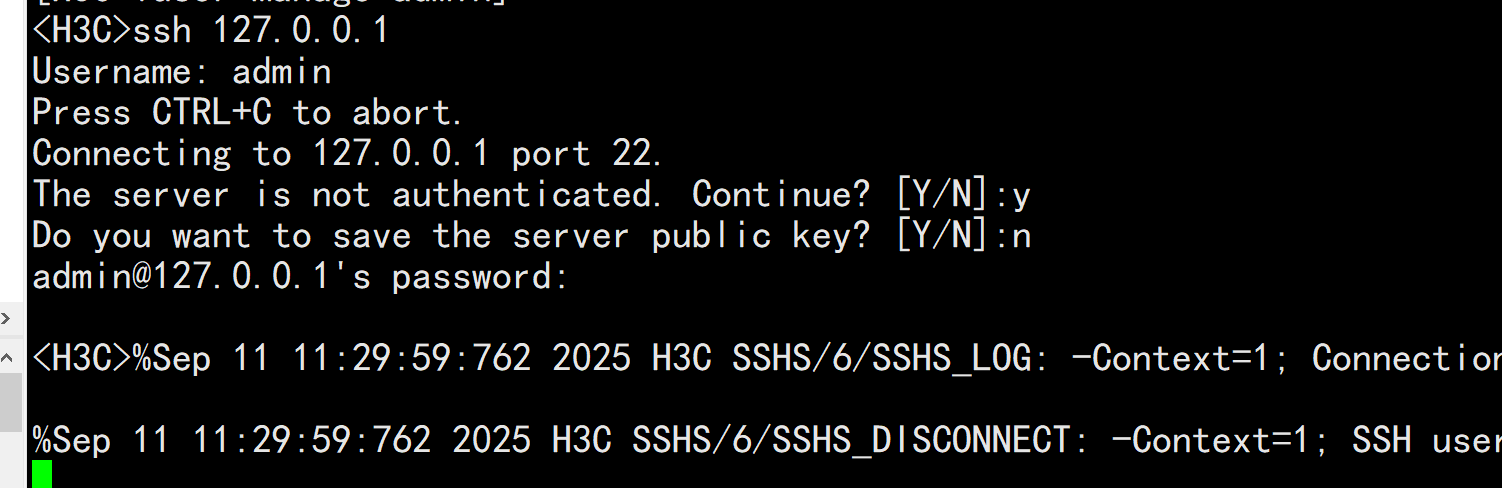
Task: Click the green terminal cursor block
Action: (42, 474)
